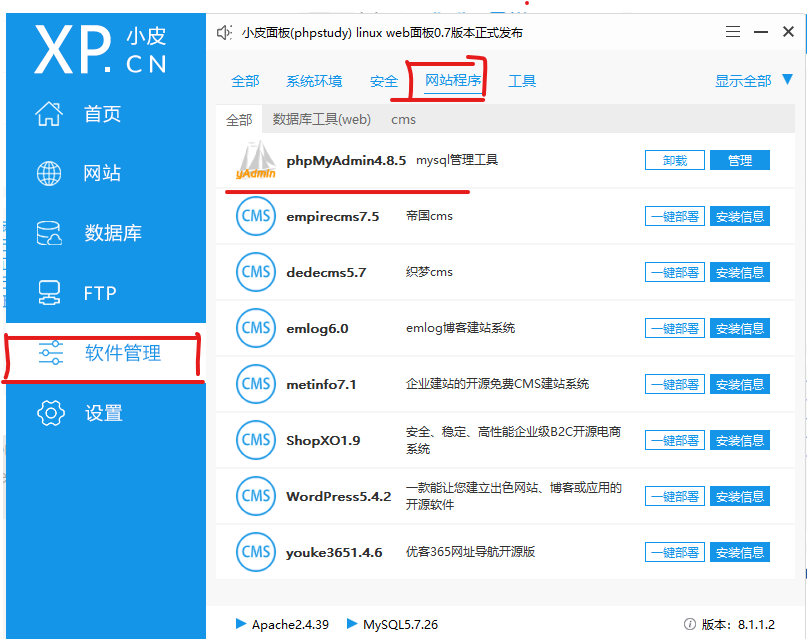The width and height of the screenshot is (807, 639).
Task: Click the linux web面板0.7 announcement text
Action: 382,33
